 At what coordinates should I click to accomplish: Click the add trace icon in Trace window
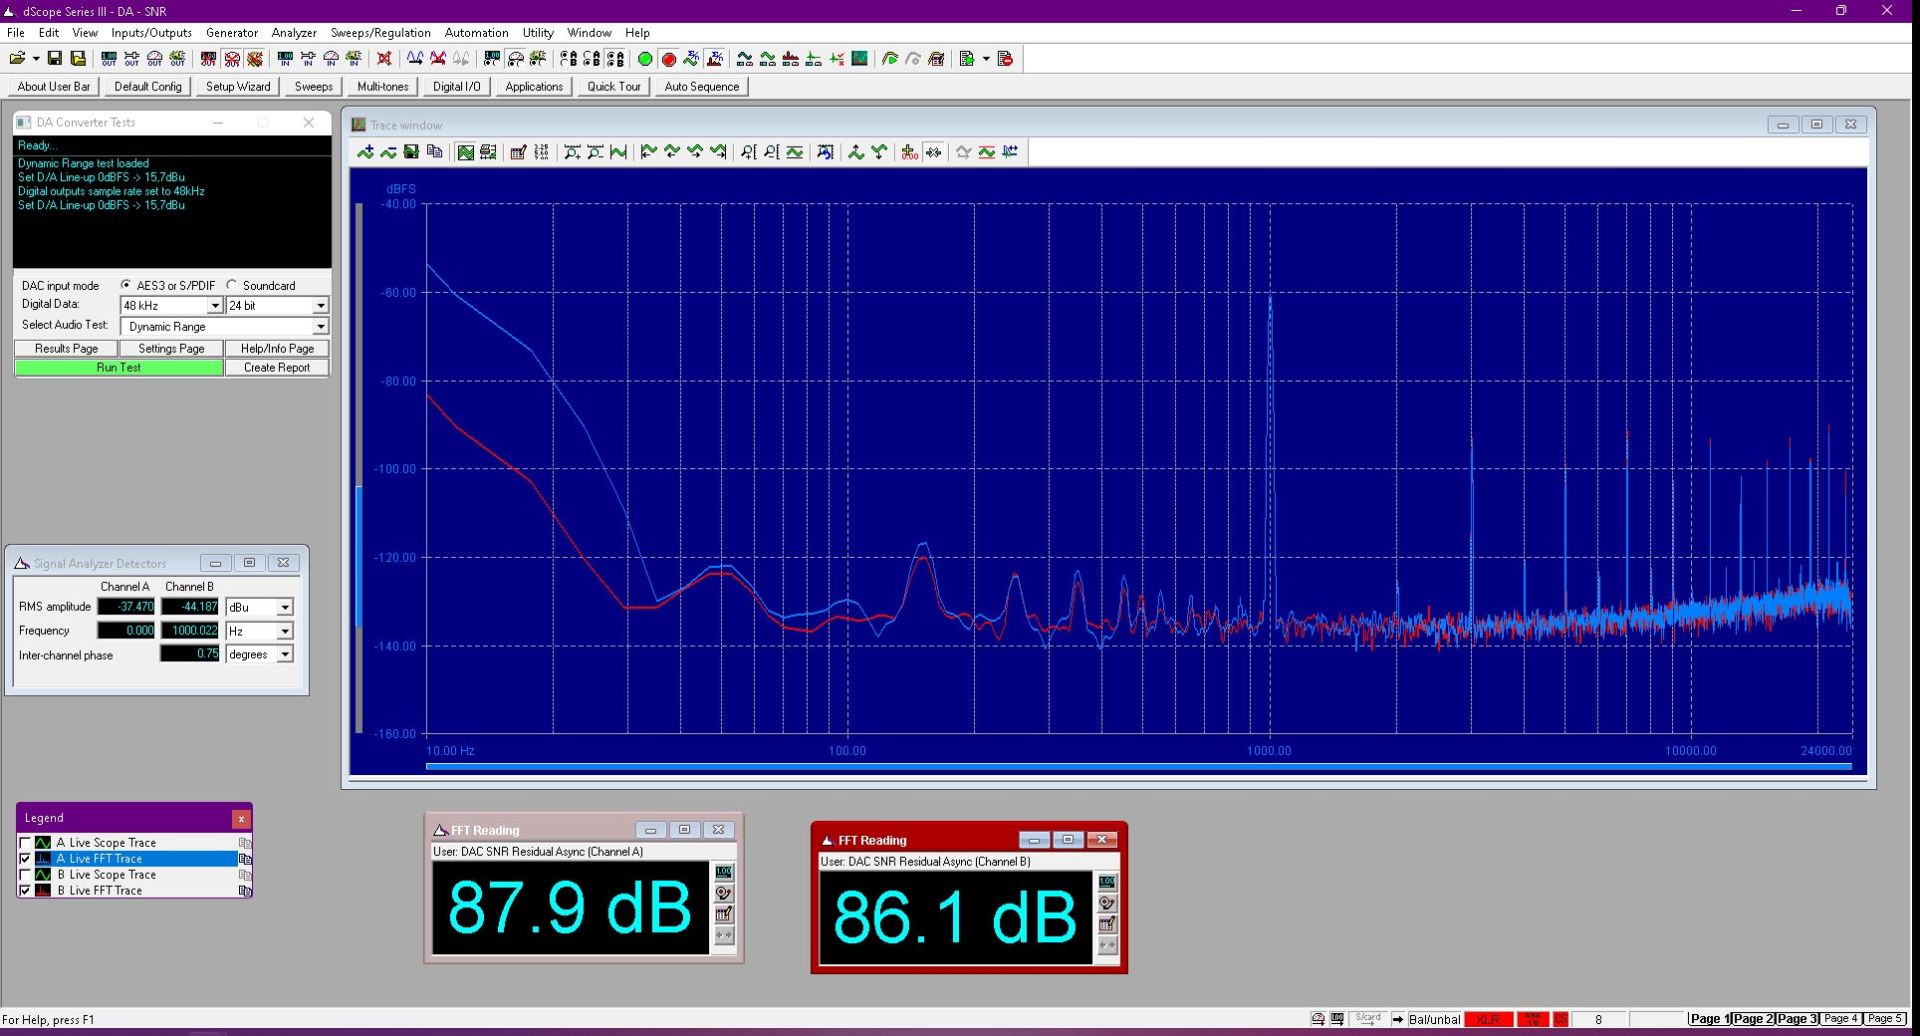(x=365, y=152)
